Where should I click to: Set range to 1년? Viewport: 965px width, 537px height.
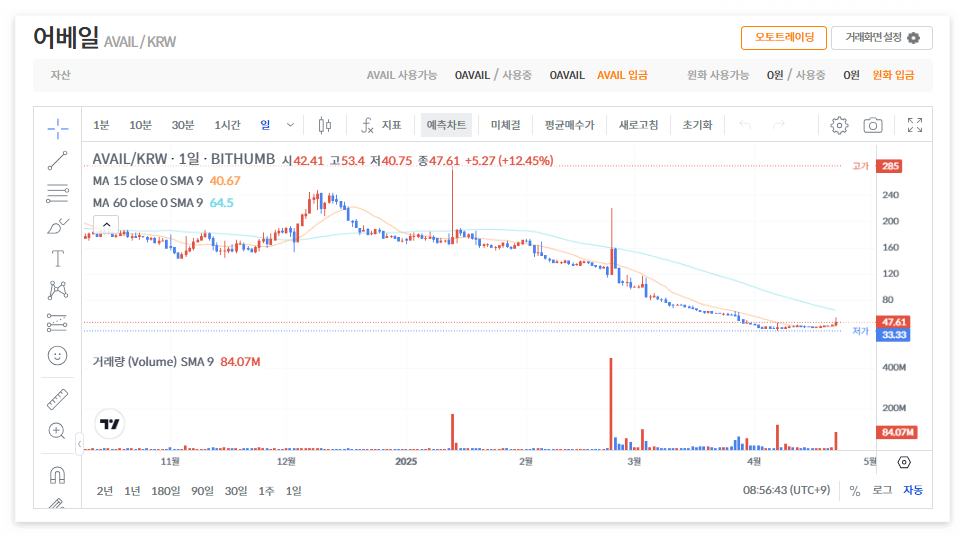pyautogui.click(x=132, y=491)
